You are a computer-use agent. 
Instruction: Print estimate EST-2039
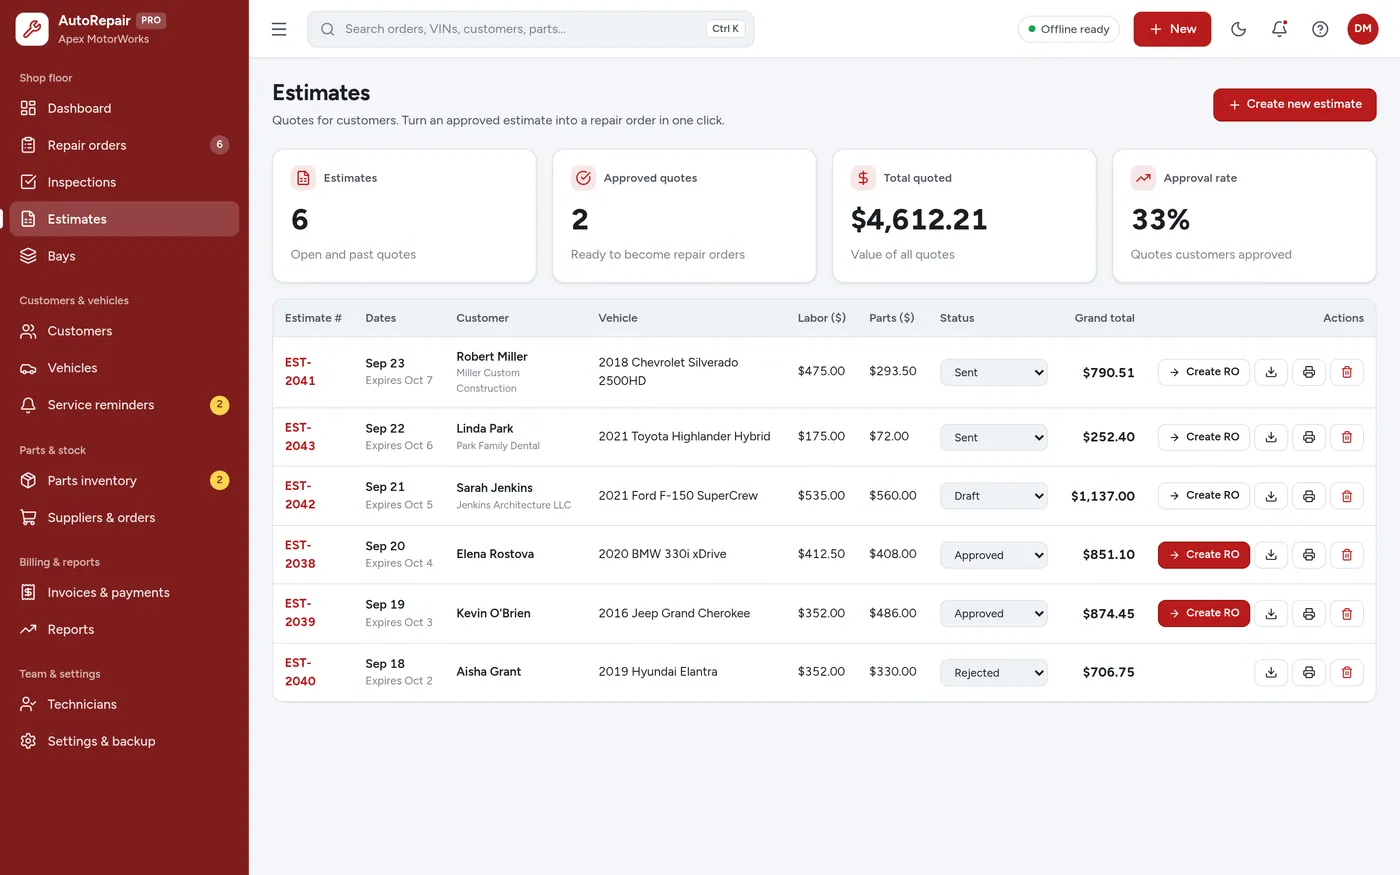[1309, 614]
